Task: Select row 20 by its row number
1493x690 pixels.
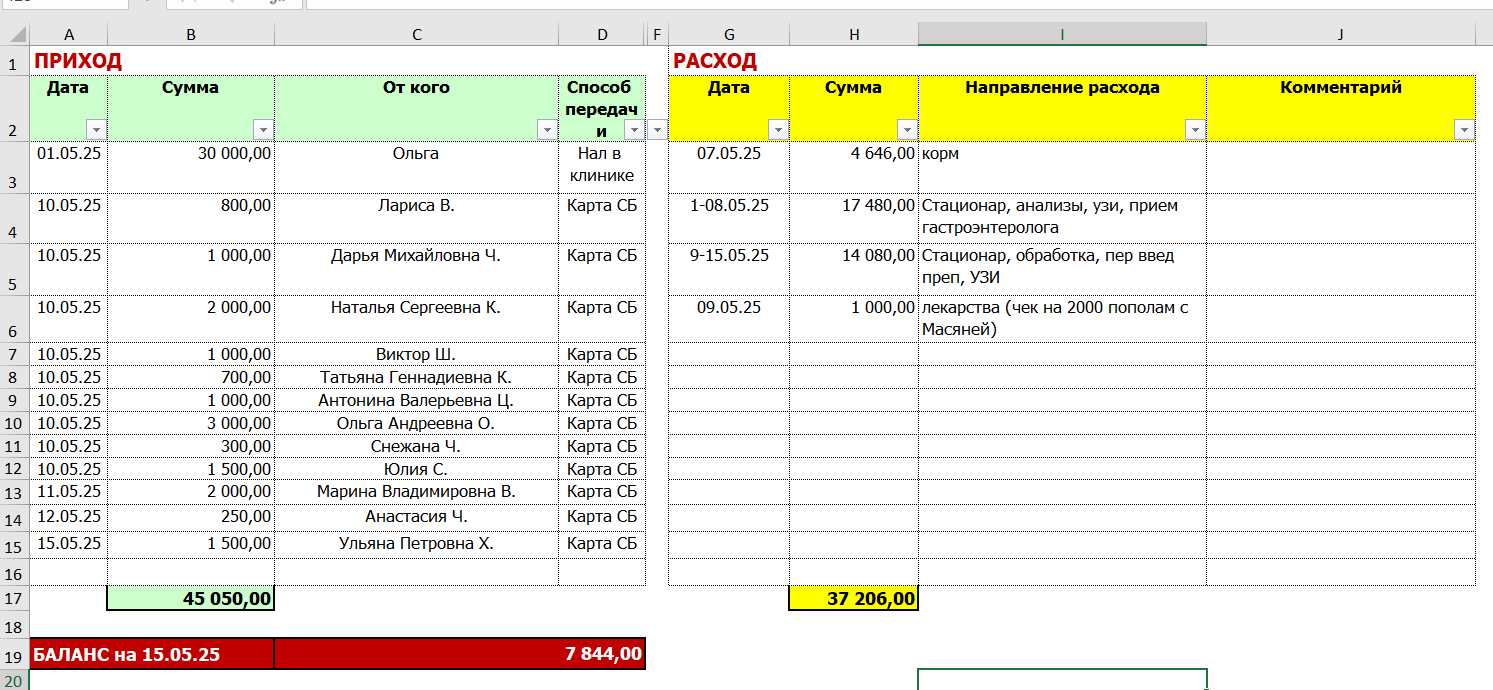Action: tap(15, 680)
